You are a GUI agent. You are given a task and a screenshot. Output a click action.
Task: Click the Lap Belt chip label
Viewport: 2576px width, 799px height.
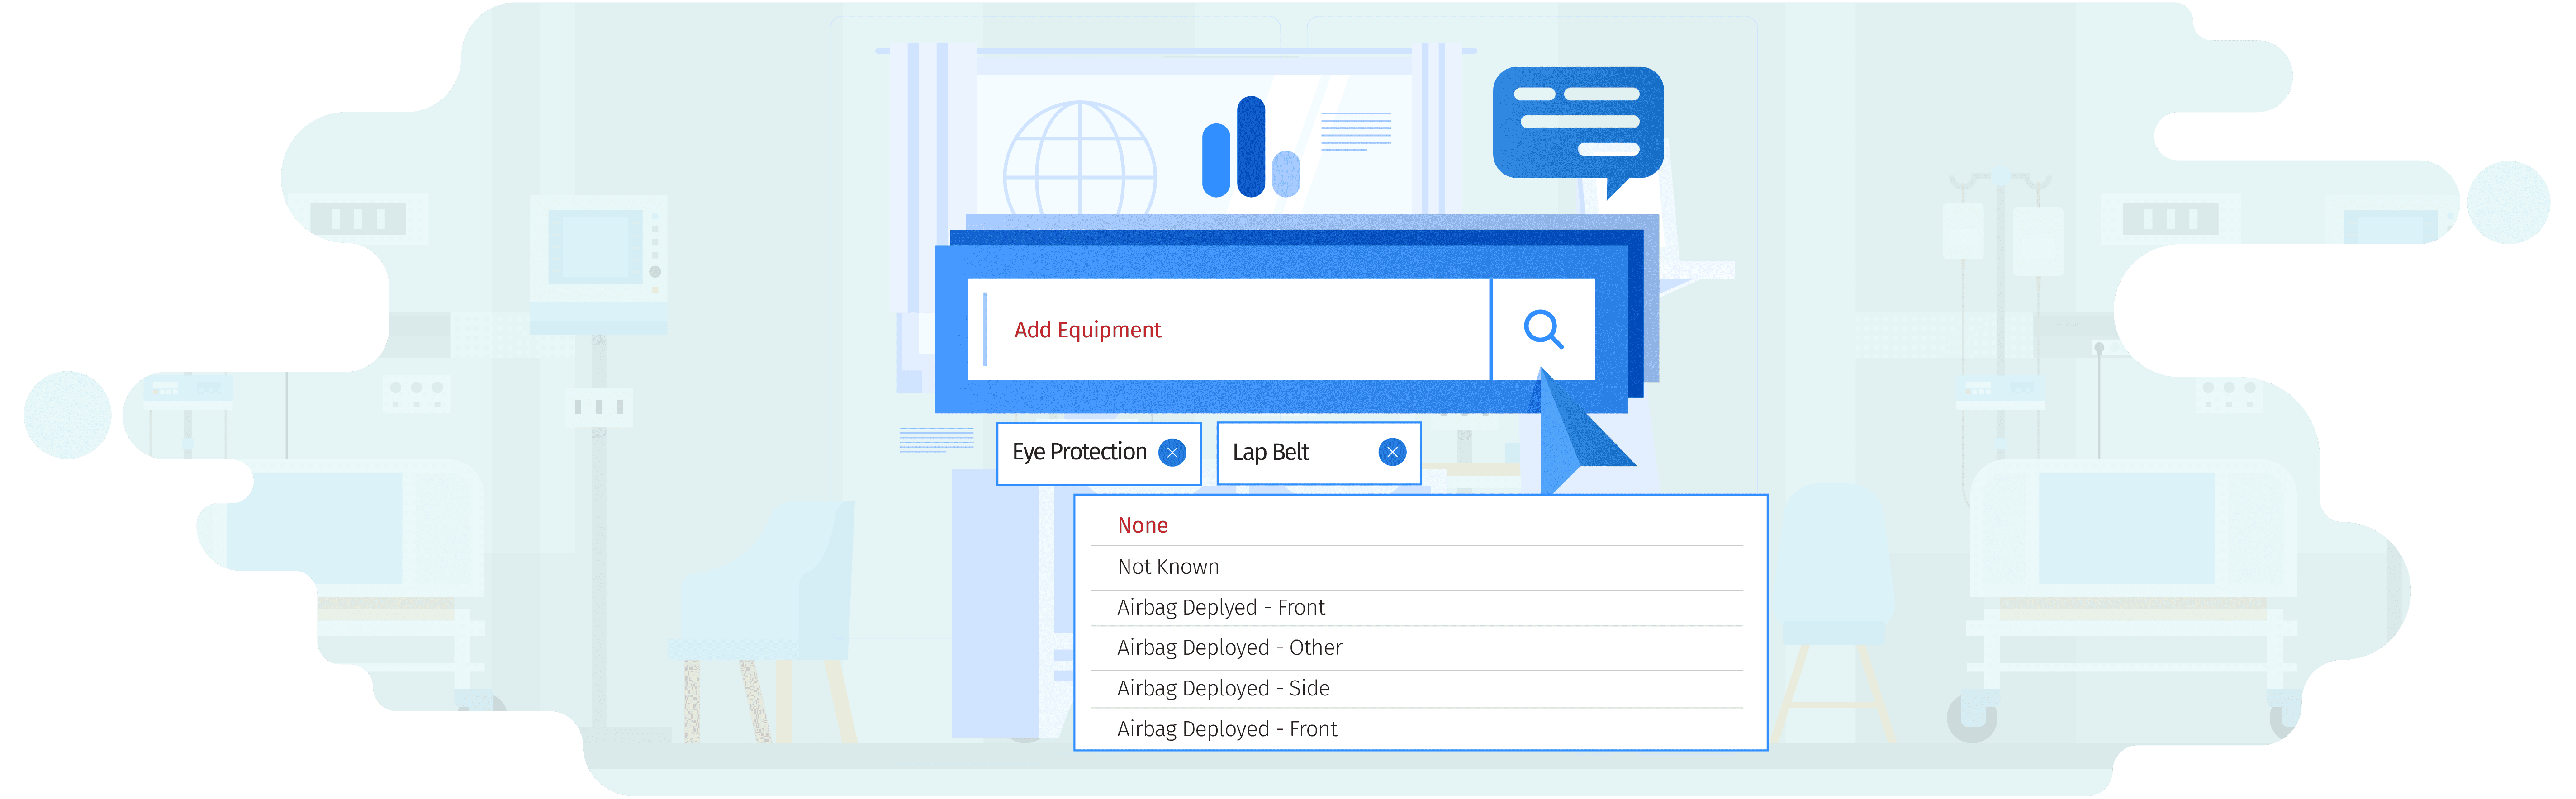[1270, 452]
